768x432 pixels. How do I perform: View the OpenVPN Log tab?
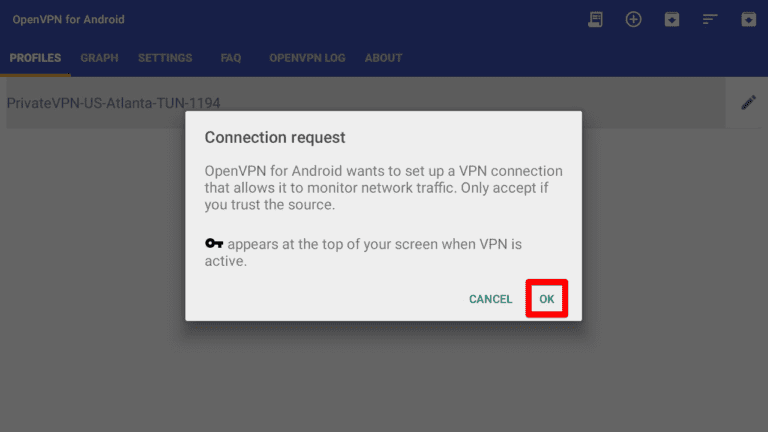coord(307,58)
